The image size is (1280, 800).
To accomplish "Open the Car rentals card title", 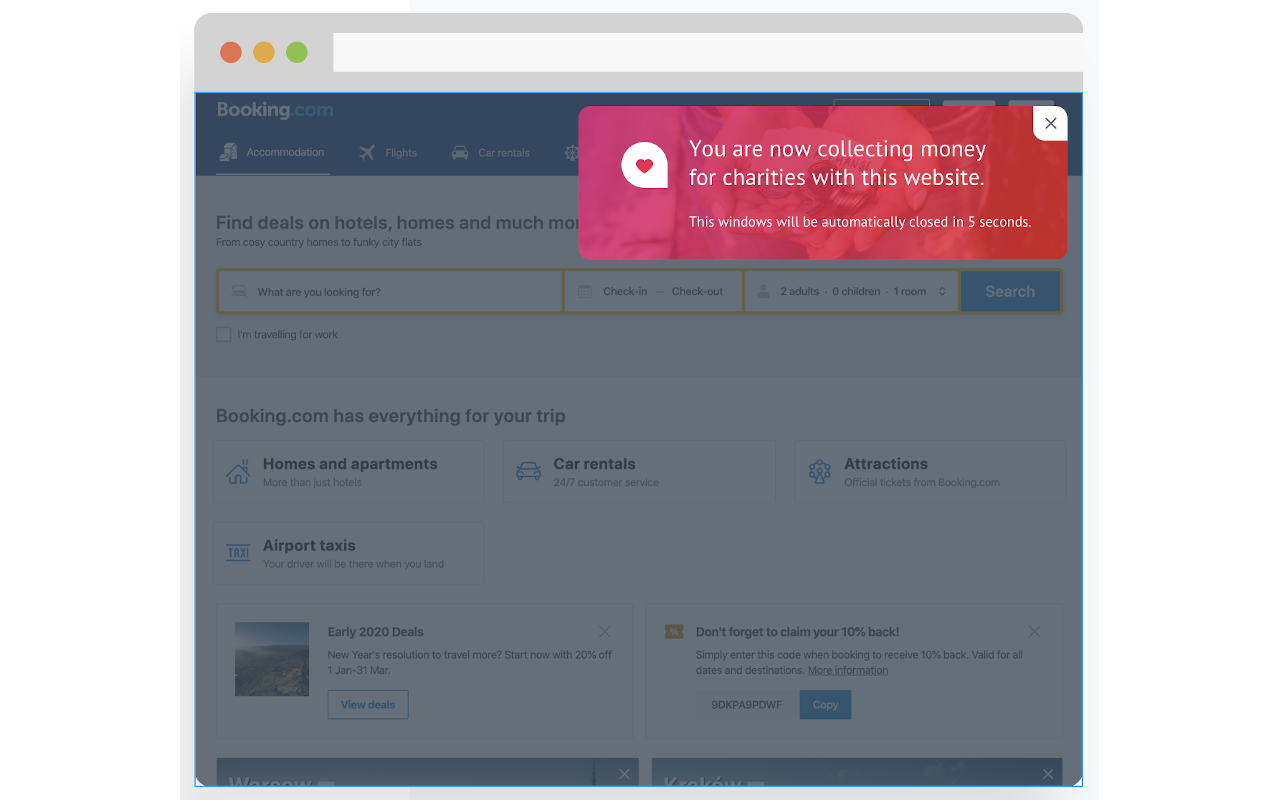I will pyautogui.click(x=594, y=464).
